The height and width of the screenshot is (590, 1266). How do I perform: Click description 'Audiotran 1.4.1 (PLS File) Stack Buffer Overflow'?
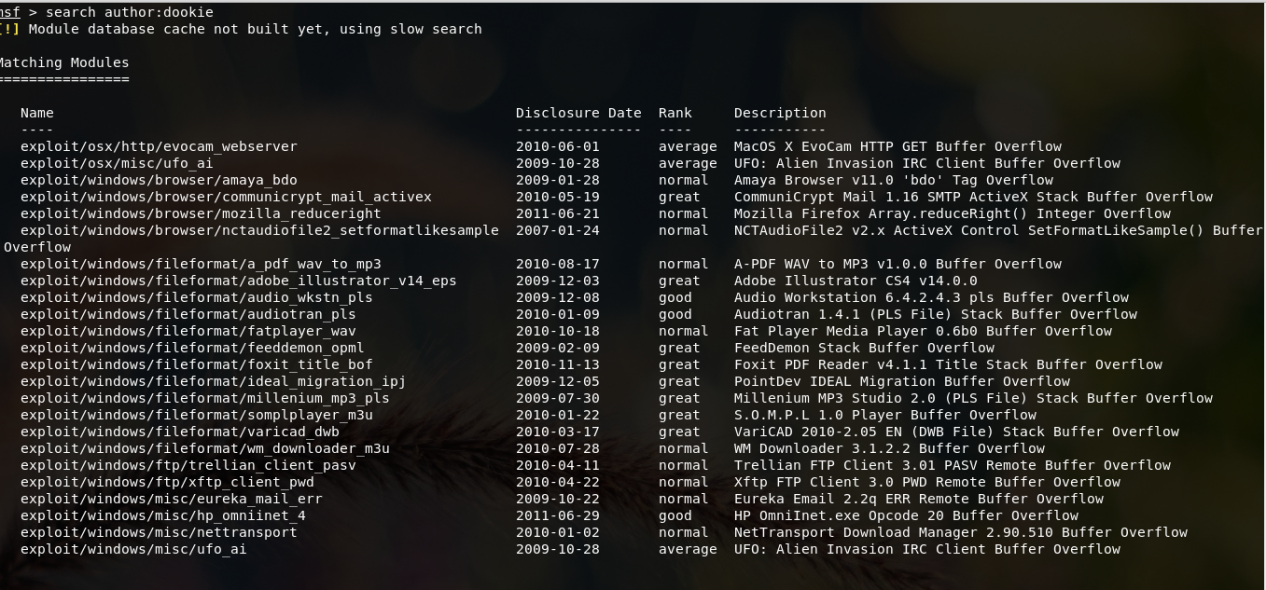936,314
